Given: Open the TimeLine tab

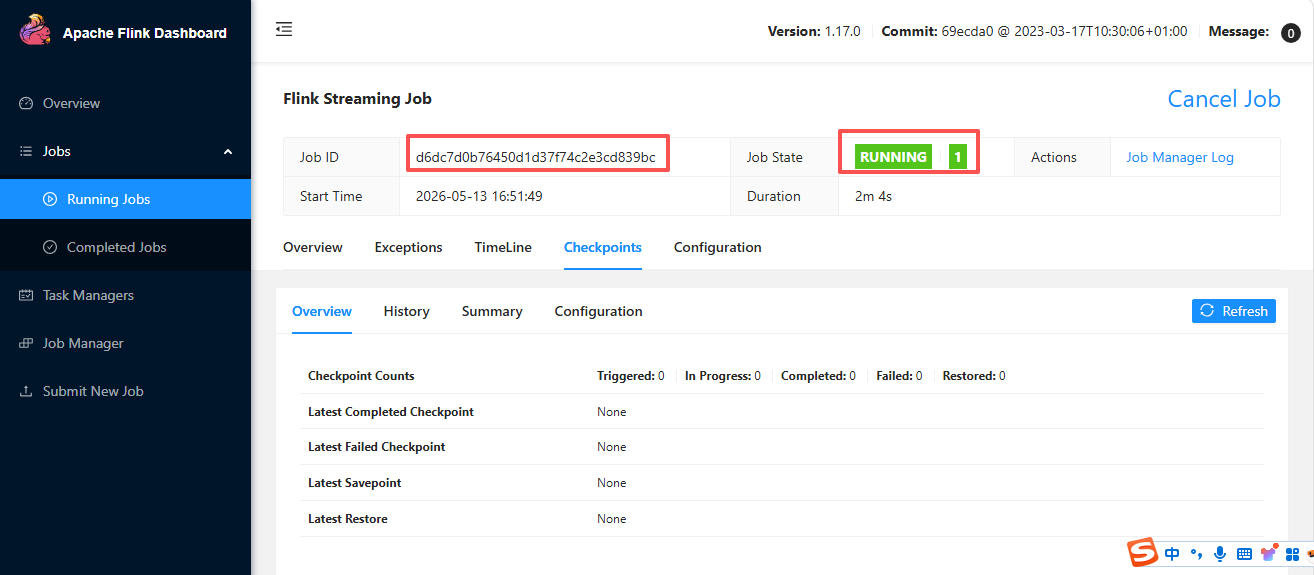Looking at the screenshot, I should click(x=503, y=247).
